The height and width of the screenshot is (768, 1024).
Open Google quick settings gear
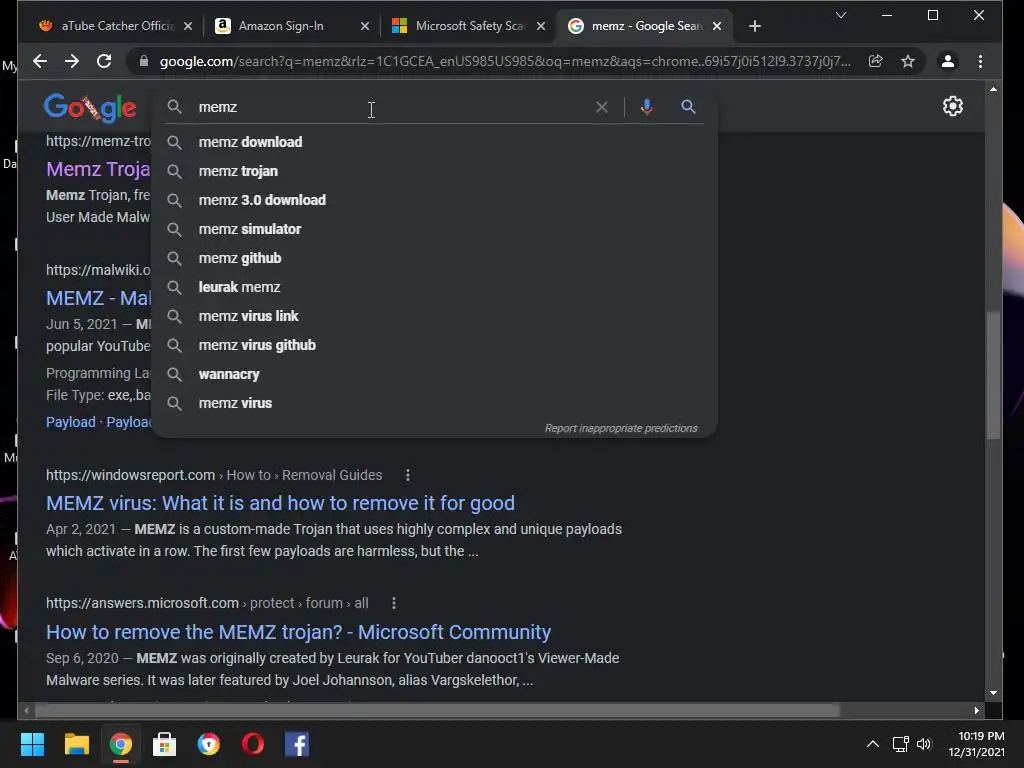point(953,106)
